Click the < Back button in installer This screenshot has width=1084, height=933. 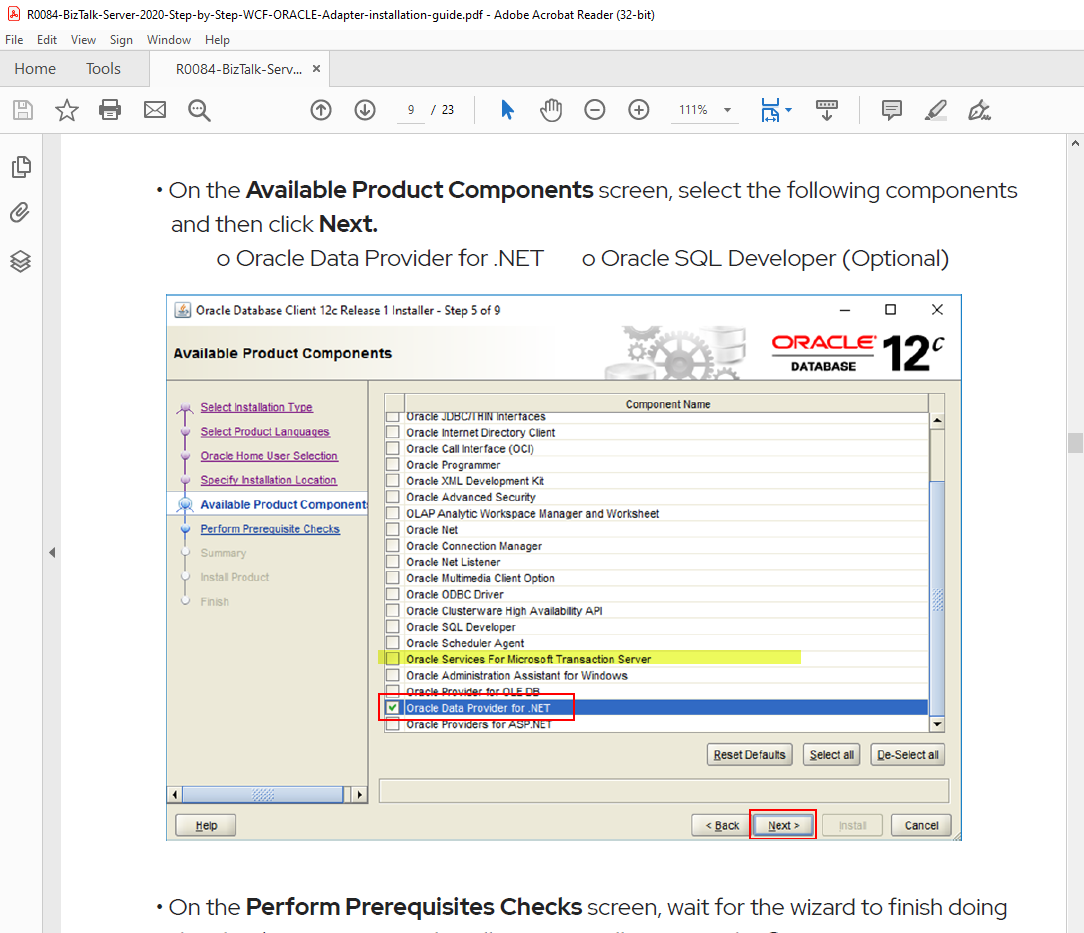[x=722, y=825]
